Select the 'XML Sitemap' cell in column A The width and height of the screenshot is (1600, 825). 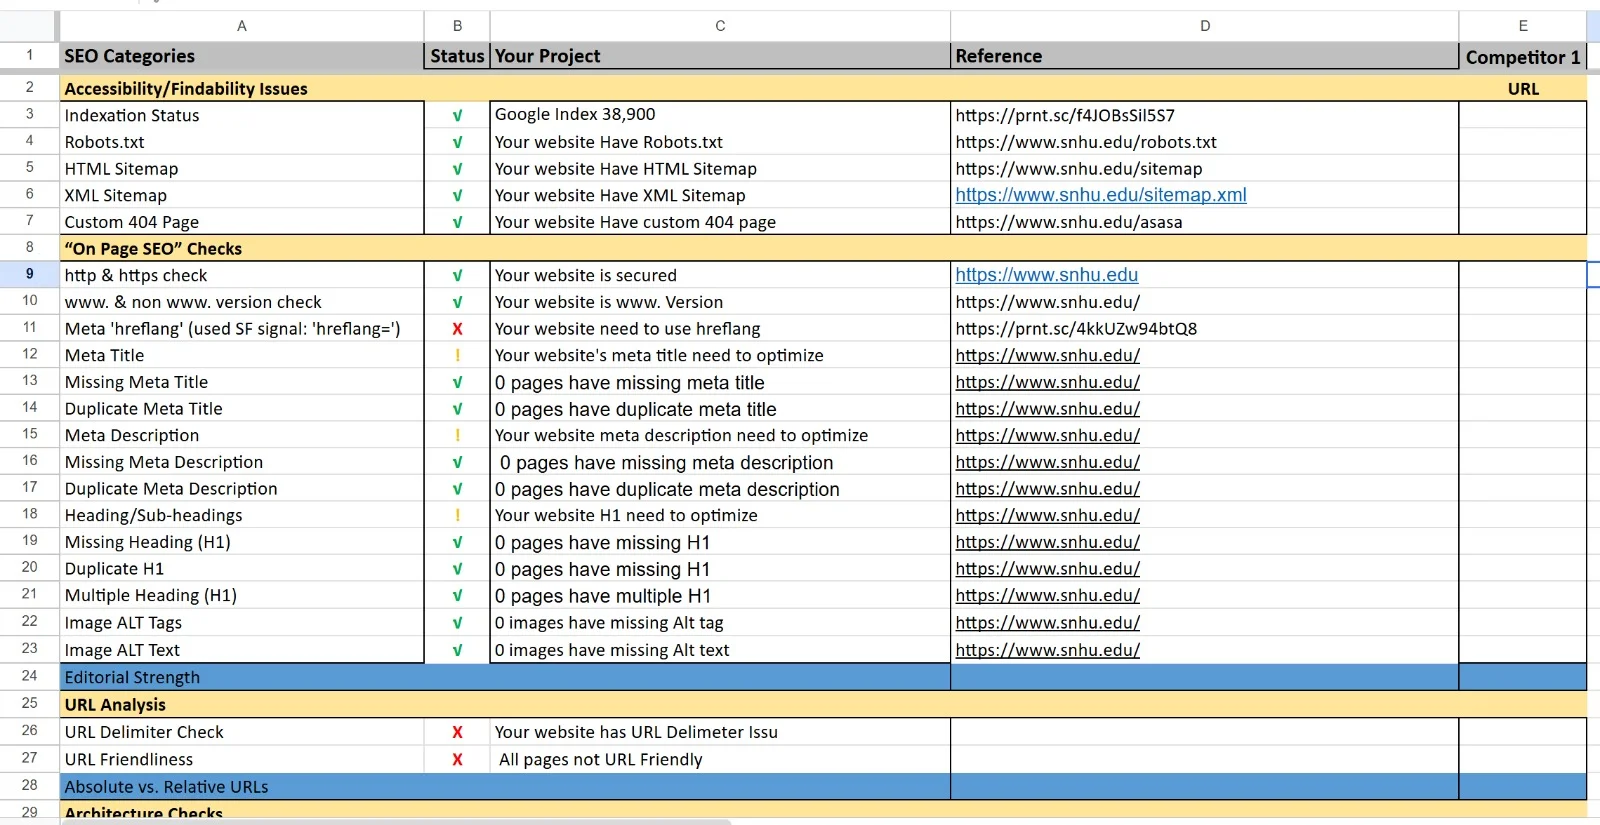[x=241, y=195]
